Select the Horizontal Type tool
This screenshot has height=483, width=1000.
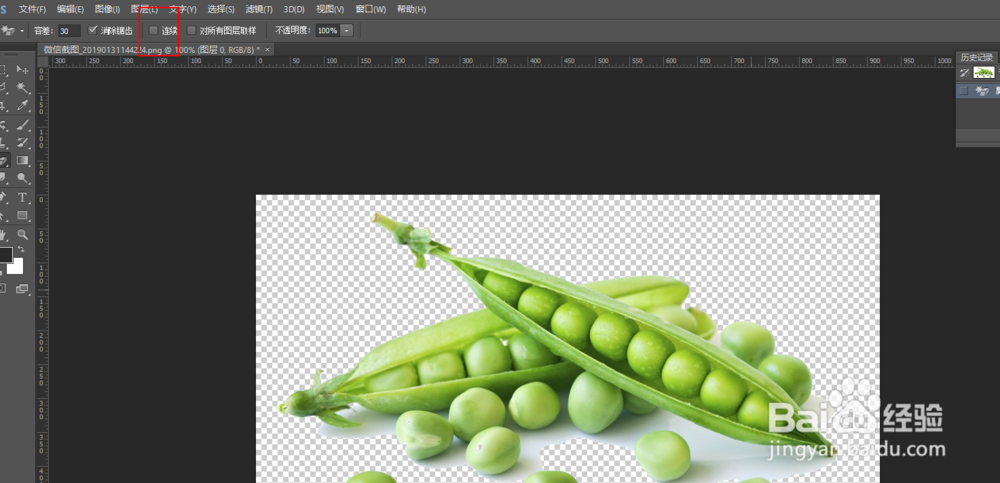(22, 197)
